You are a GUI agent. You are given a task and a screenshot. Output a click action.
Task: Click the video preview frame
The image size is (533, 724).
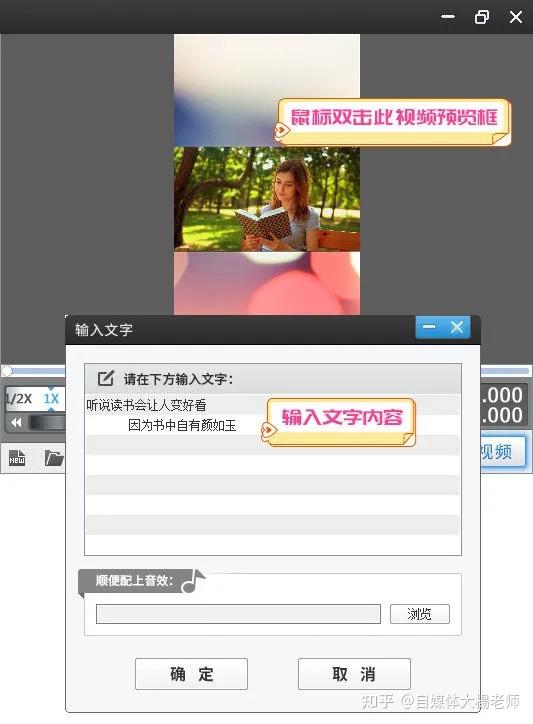(267, 175)
